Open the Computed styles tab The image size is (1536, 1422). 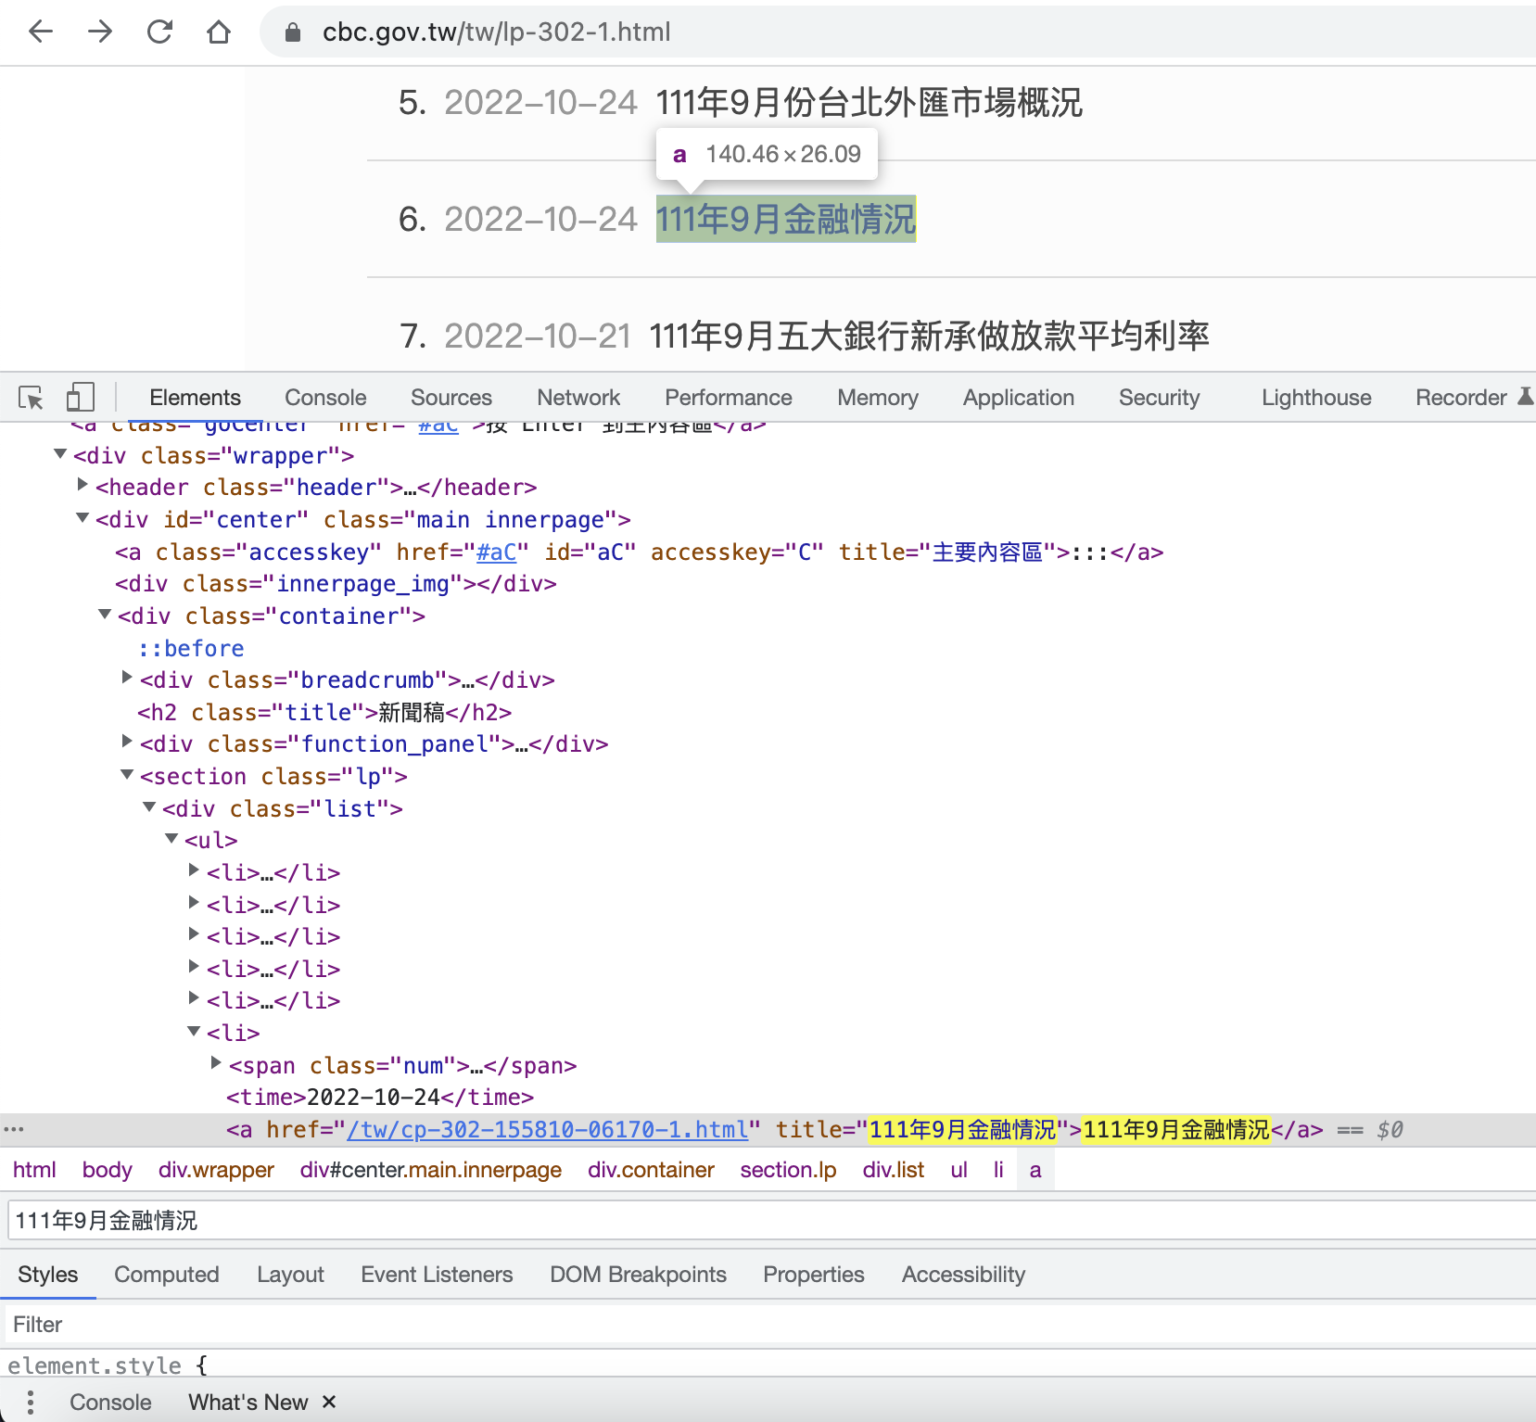(166, 1274)
